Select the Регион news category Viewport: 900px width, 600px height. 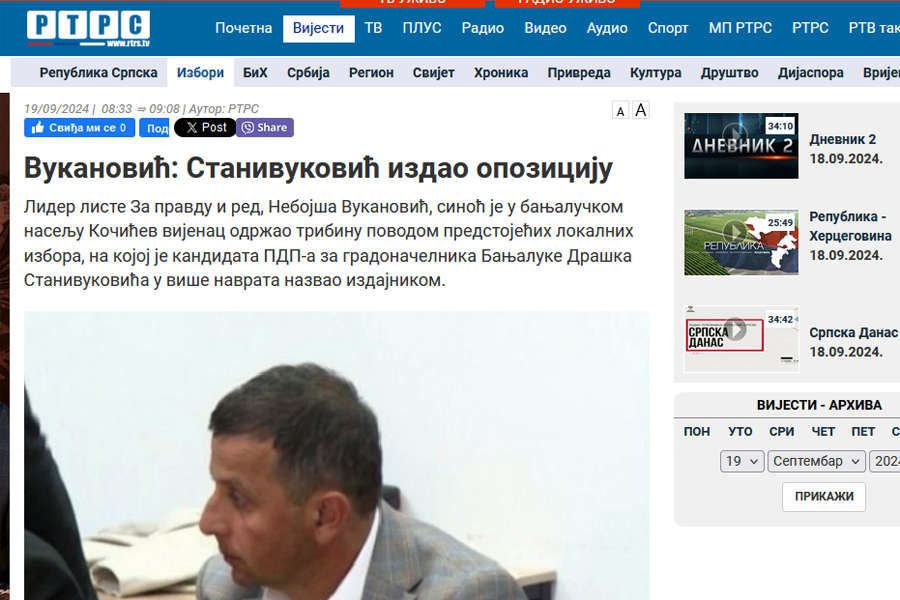click(x=371, y=73)
